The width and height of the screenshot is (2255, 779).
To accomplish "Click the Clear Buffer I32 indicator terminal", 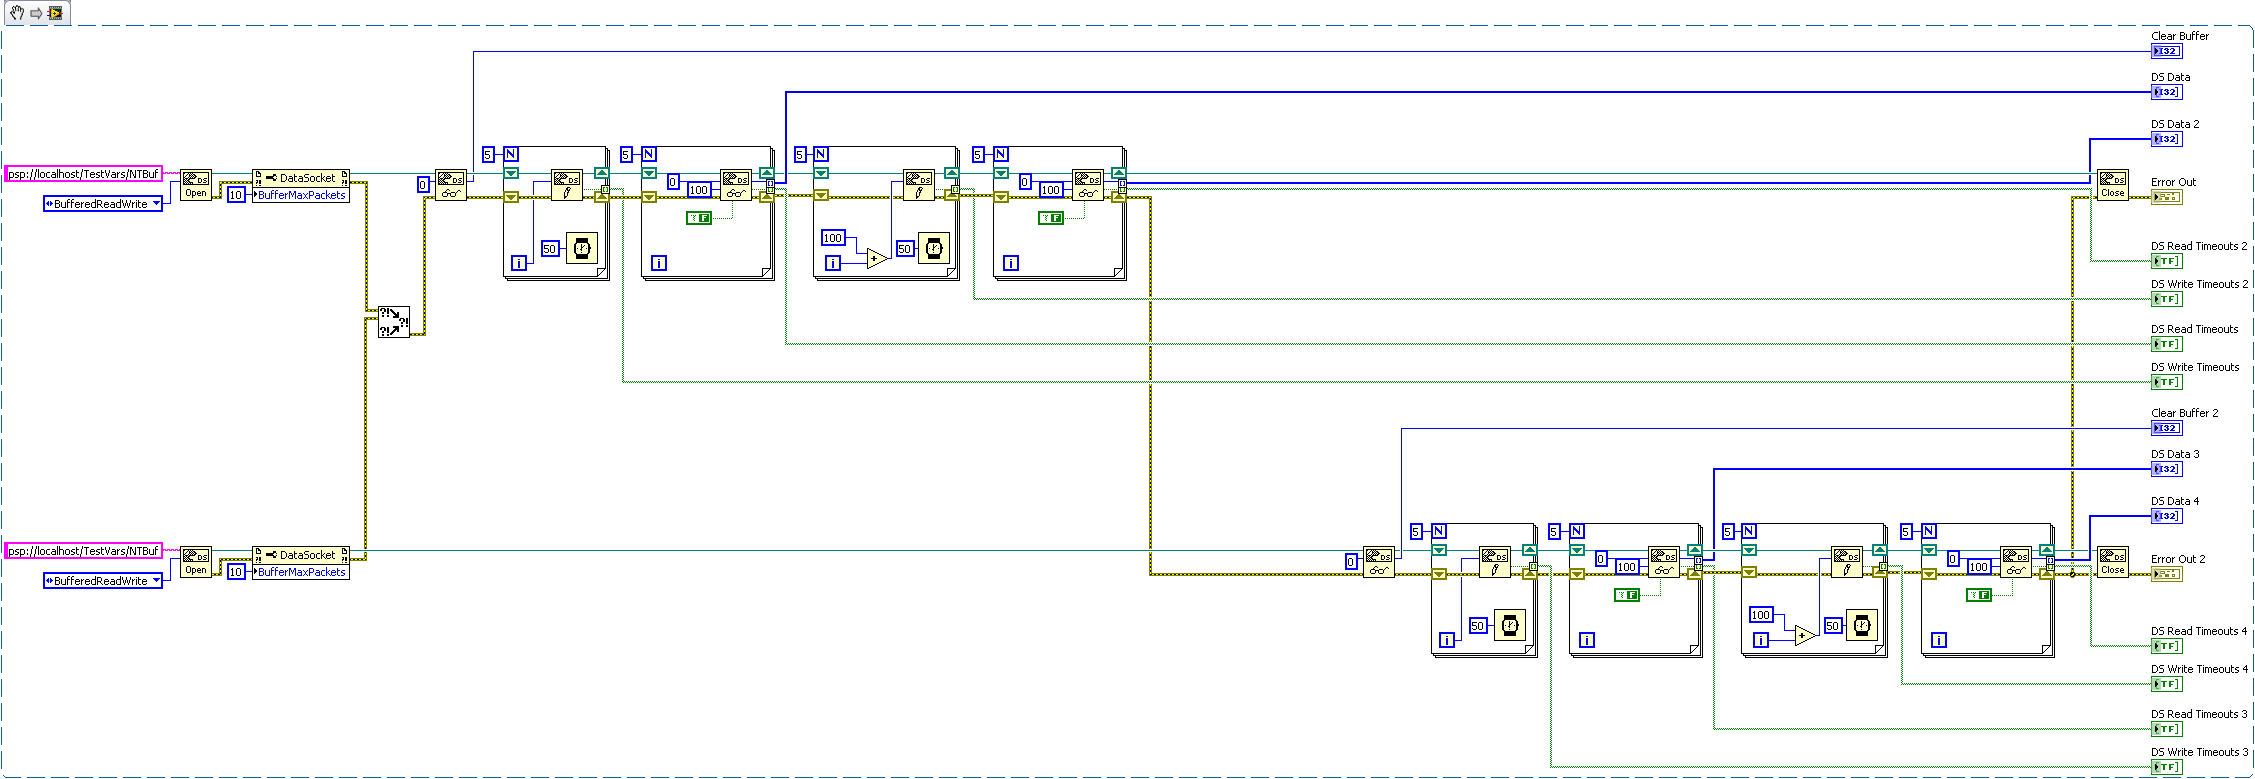I will 2166,51.
